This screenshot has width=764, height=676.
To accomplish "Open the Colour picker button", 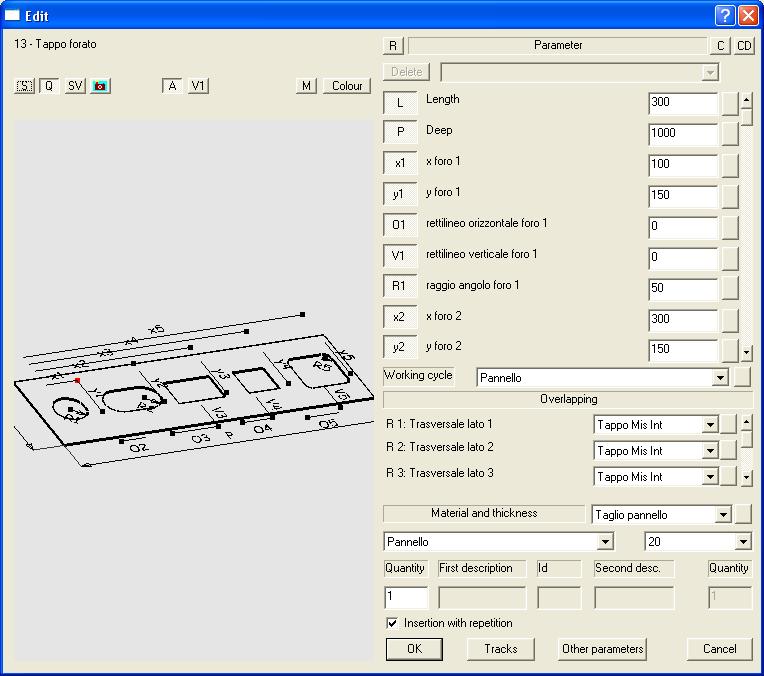I will coord(347,86).
